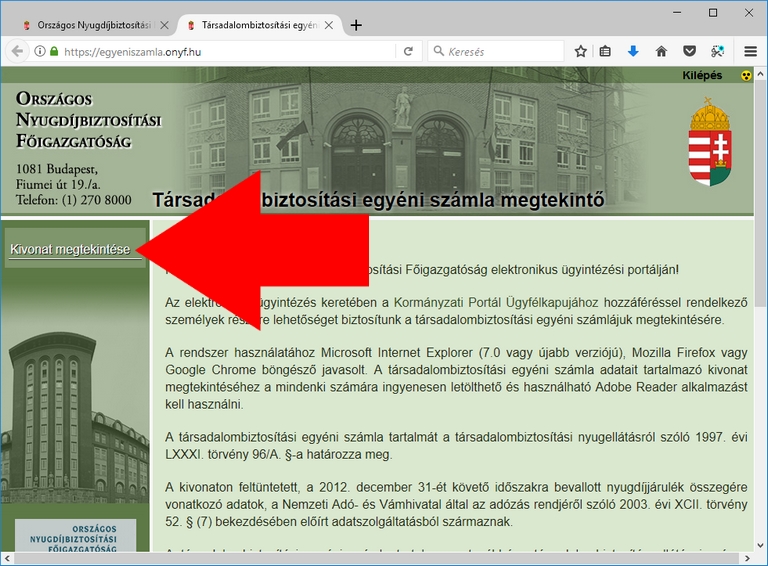
Task: Open the Firefox hamburger menu
Action: (x=751, y=51)
